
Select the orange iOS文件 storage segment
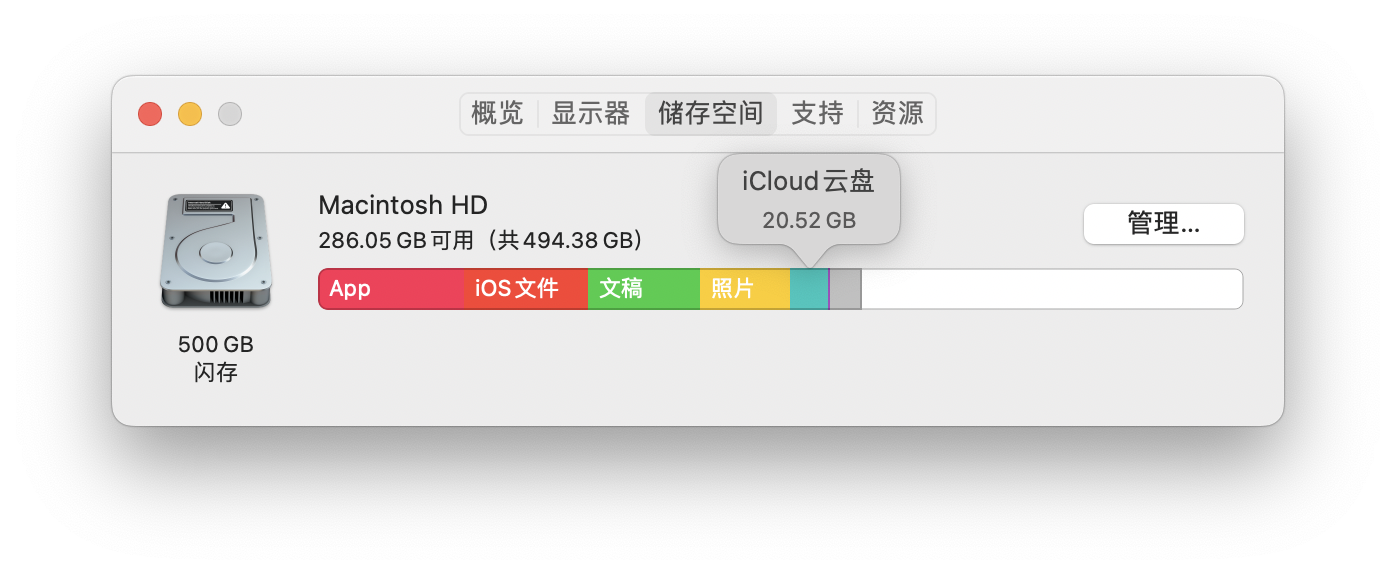(x=525, y=289)
